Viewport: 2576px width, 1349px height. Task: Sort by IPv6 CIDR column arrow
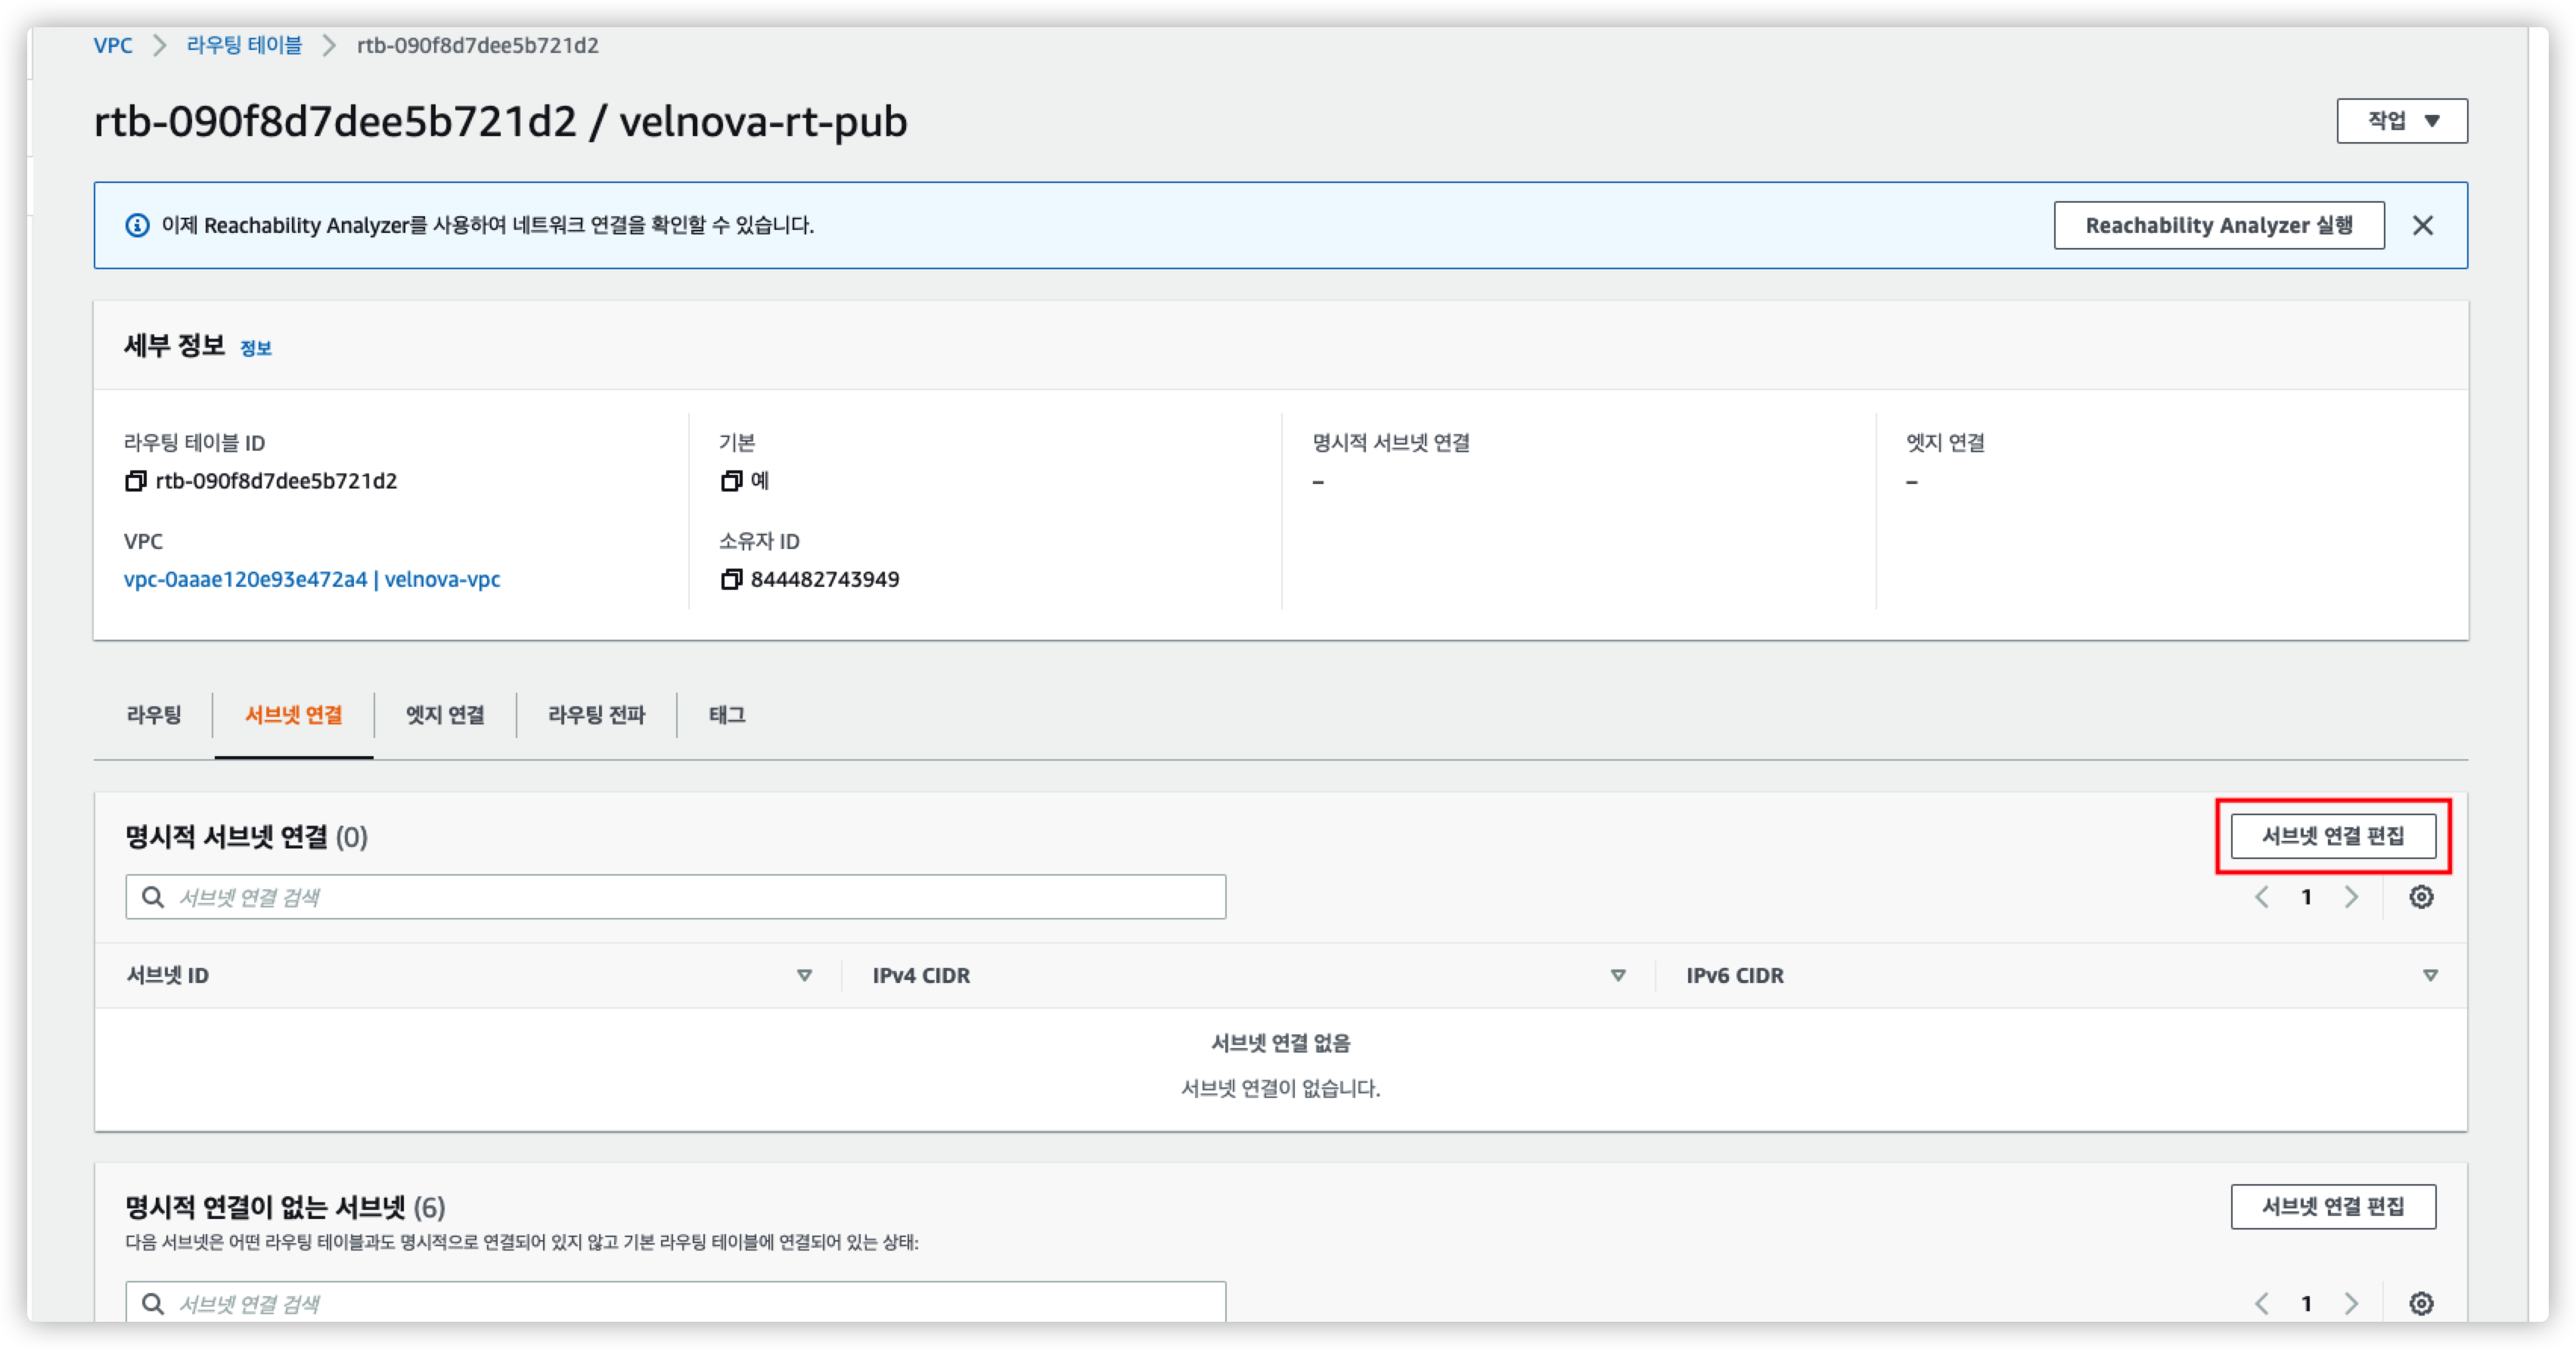pyautogui.click(x=2430, y=975)
